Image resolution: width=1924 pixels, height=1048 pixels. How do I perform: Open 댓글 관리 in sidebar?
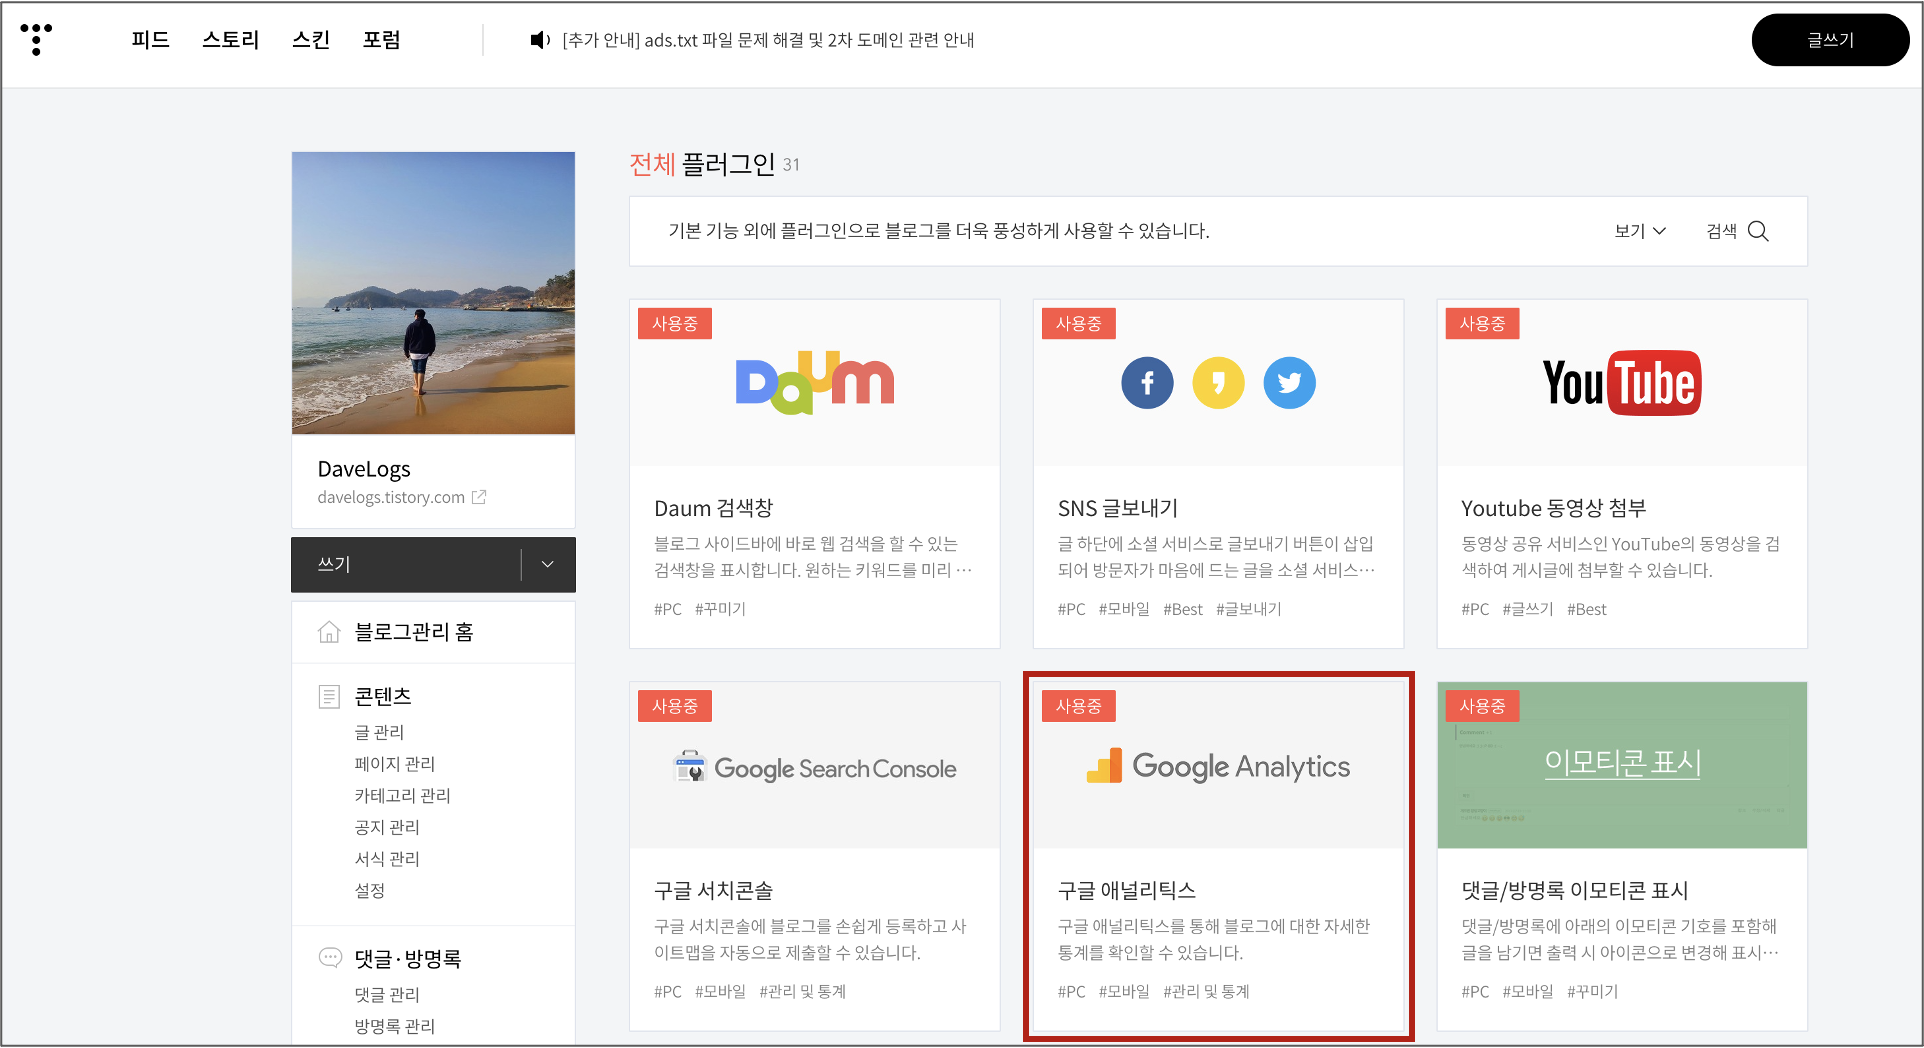coord(387,995)
